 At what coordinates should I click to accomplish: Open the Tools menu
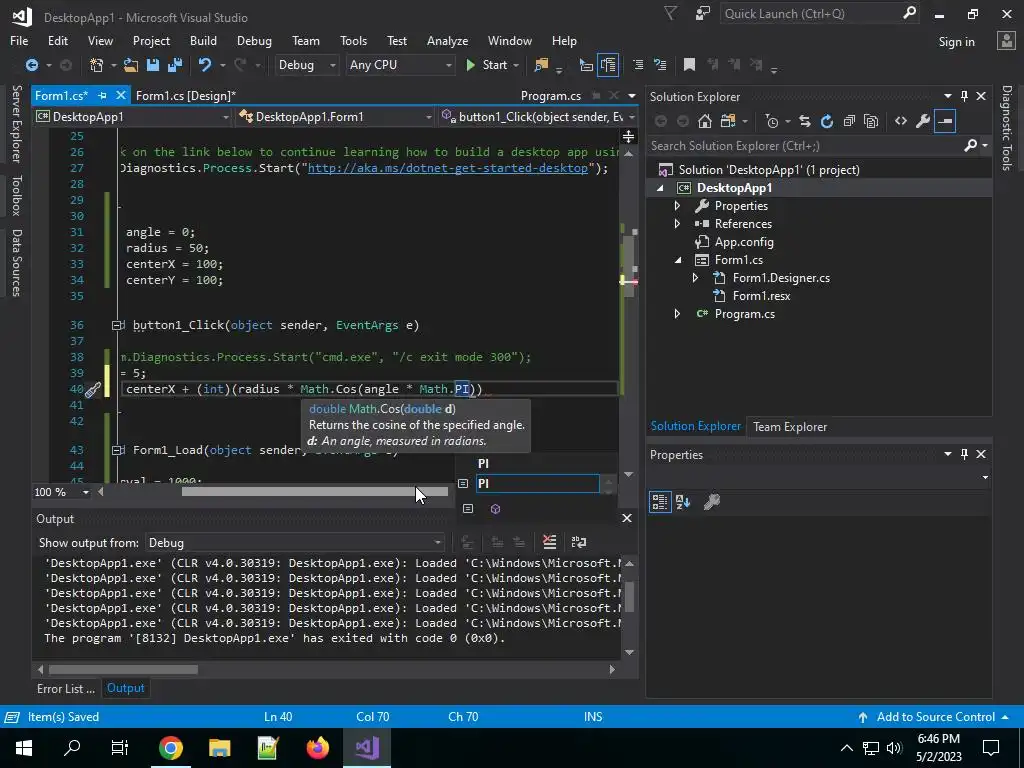353,40
